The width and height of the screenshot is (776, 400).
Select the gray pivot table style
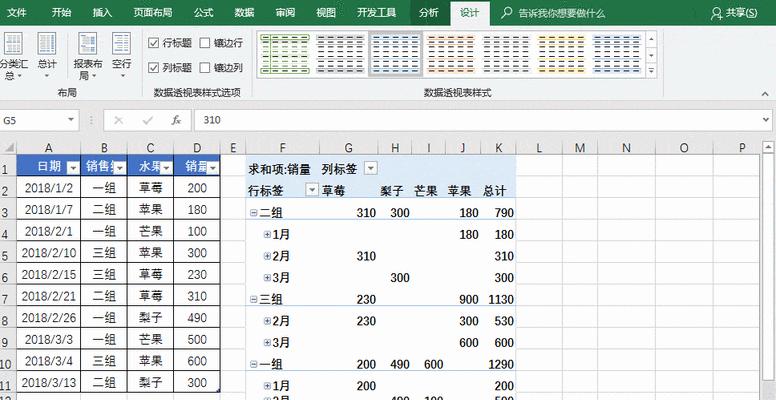(340, 54)
